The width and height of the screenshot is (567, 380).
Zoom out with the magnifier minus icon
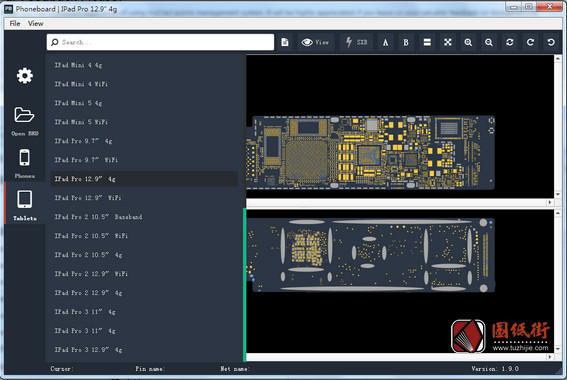tap(489, 42)
